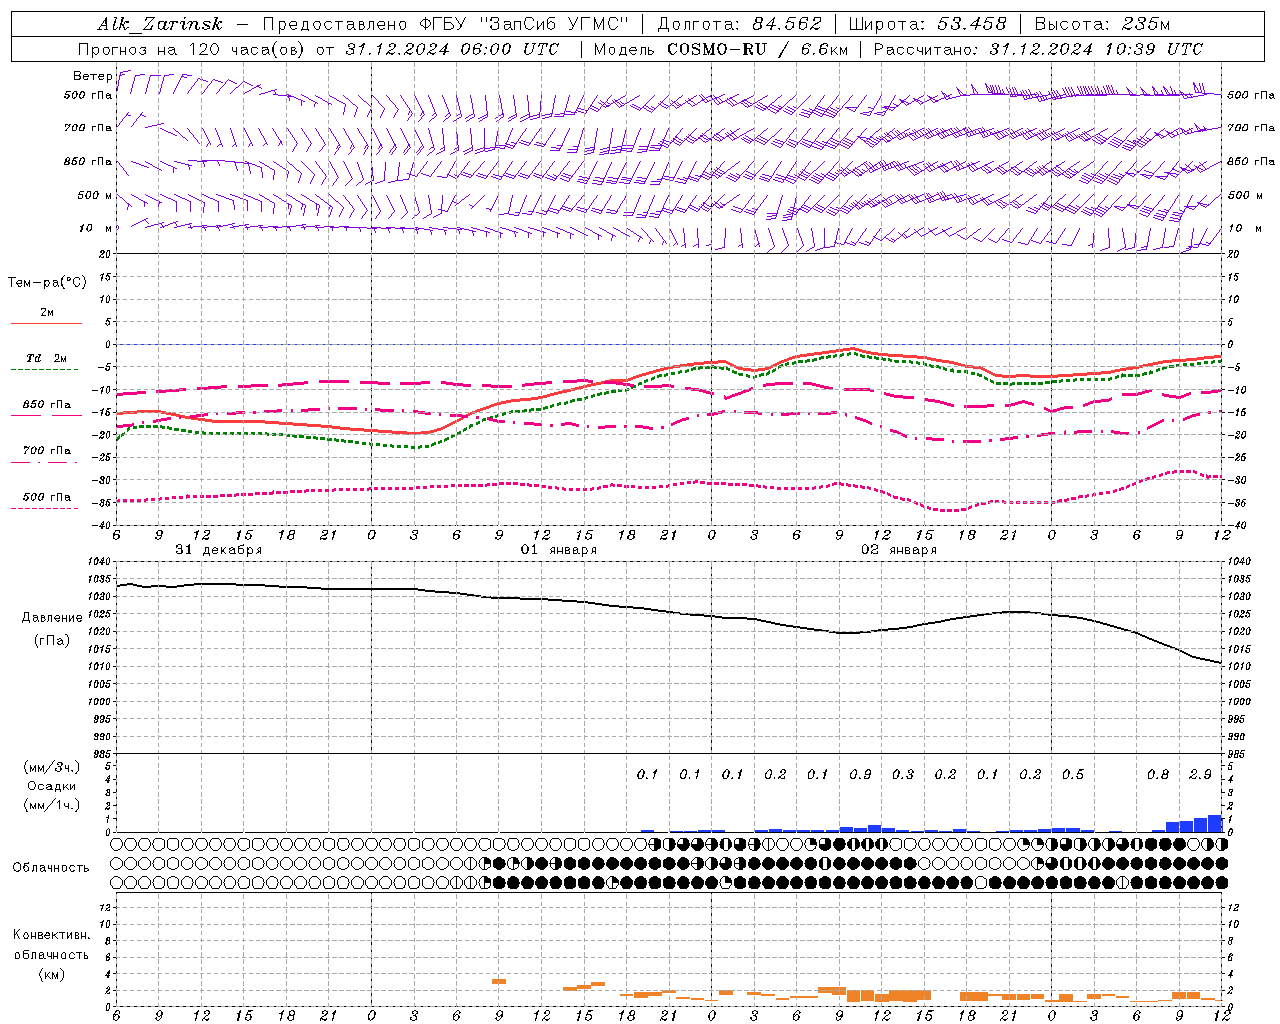
Task: Click the '500 м' wind level label
Action: click(x=95, y=195)
